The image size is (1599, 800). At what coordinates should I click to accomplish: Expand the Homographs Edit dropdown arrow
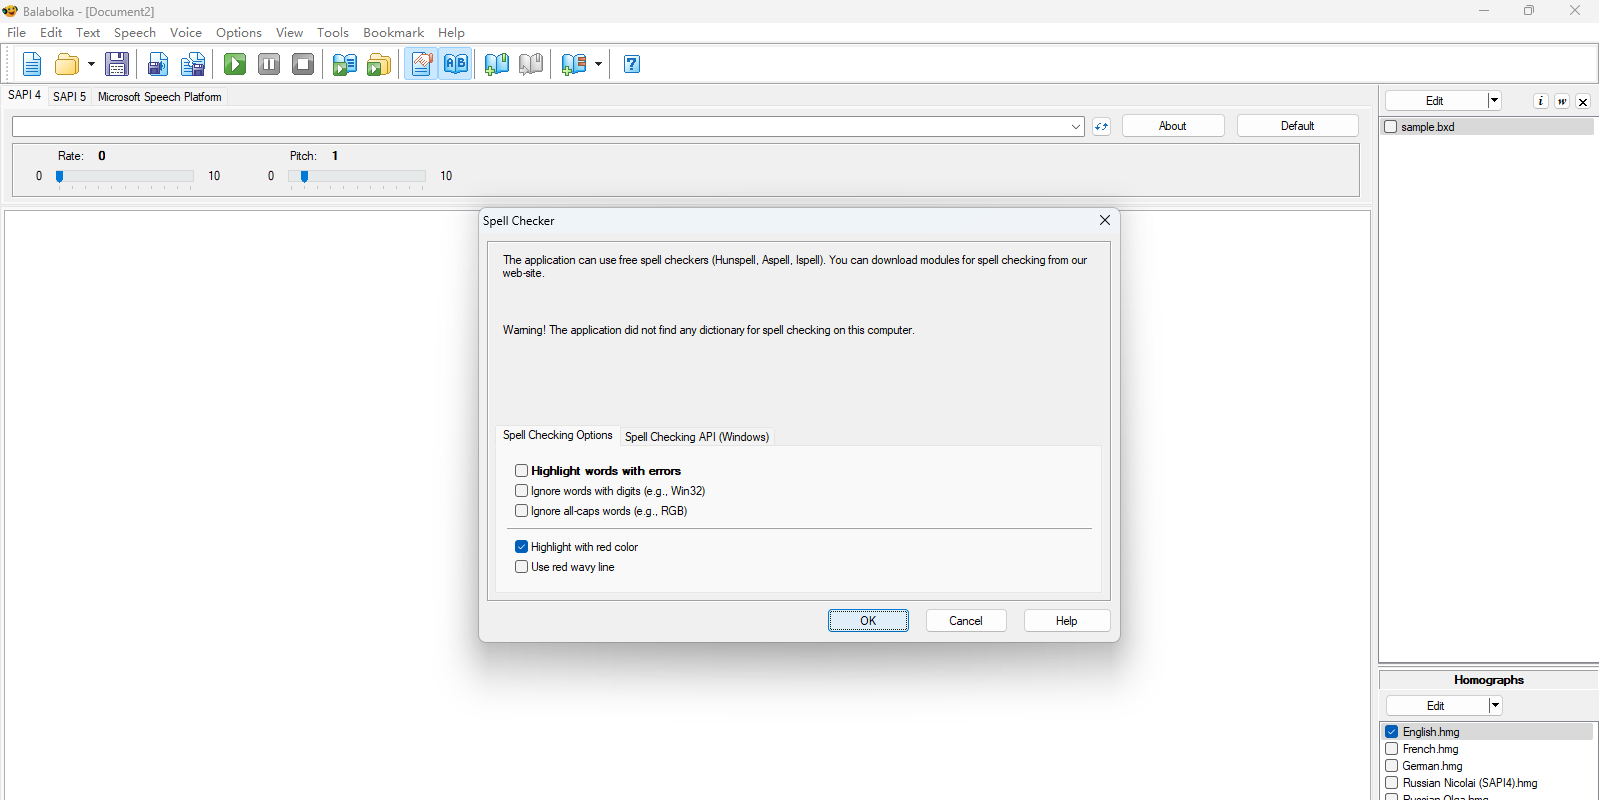[x=1495, y=706]
